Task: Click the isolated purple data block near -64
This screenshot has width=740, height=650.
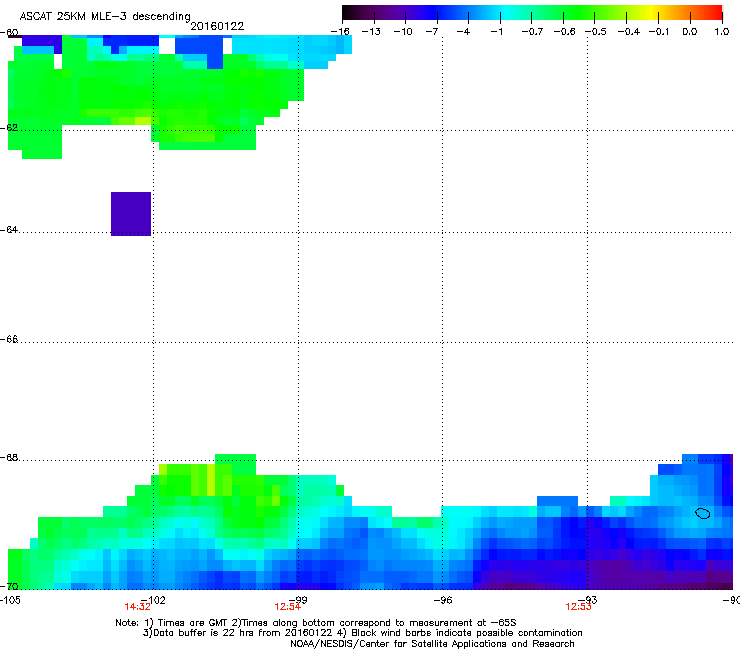Action: (131, 214)
